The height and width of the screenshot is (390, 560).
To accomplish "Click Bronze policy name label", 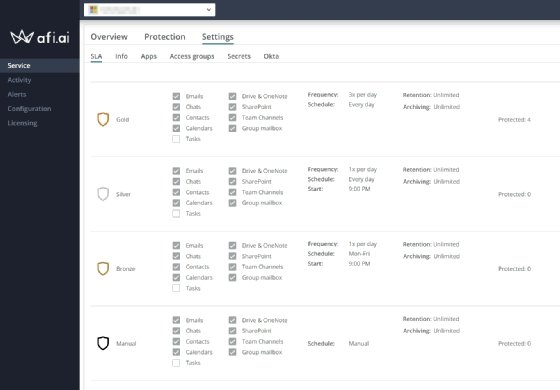I will click(x=126, y=269).
